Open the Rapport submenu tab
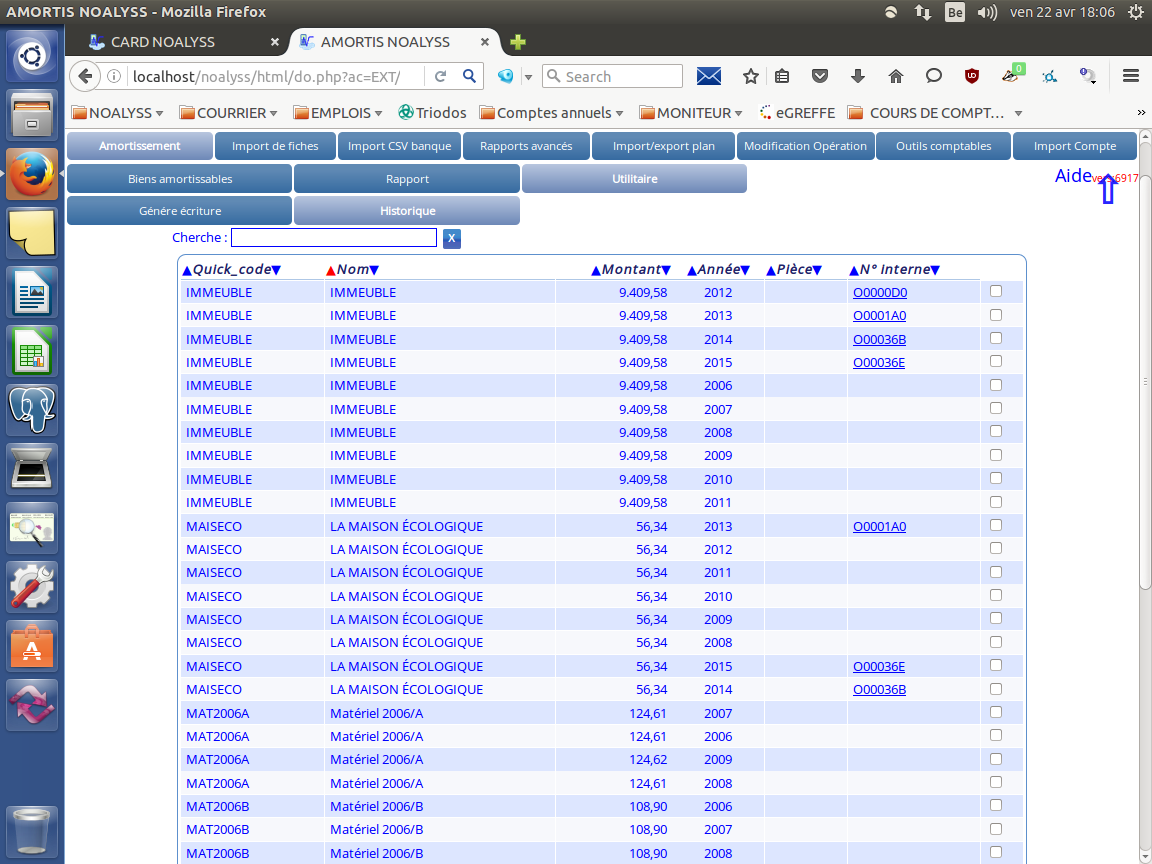The width and height of the screenshot is (1152, 864). click(x=407, y=179)
